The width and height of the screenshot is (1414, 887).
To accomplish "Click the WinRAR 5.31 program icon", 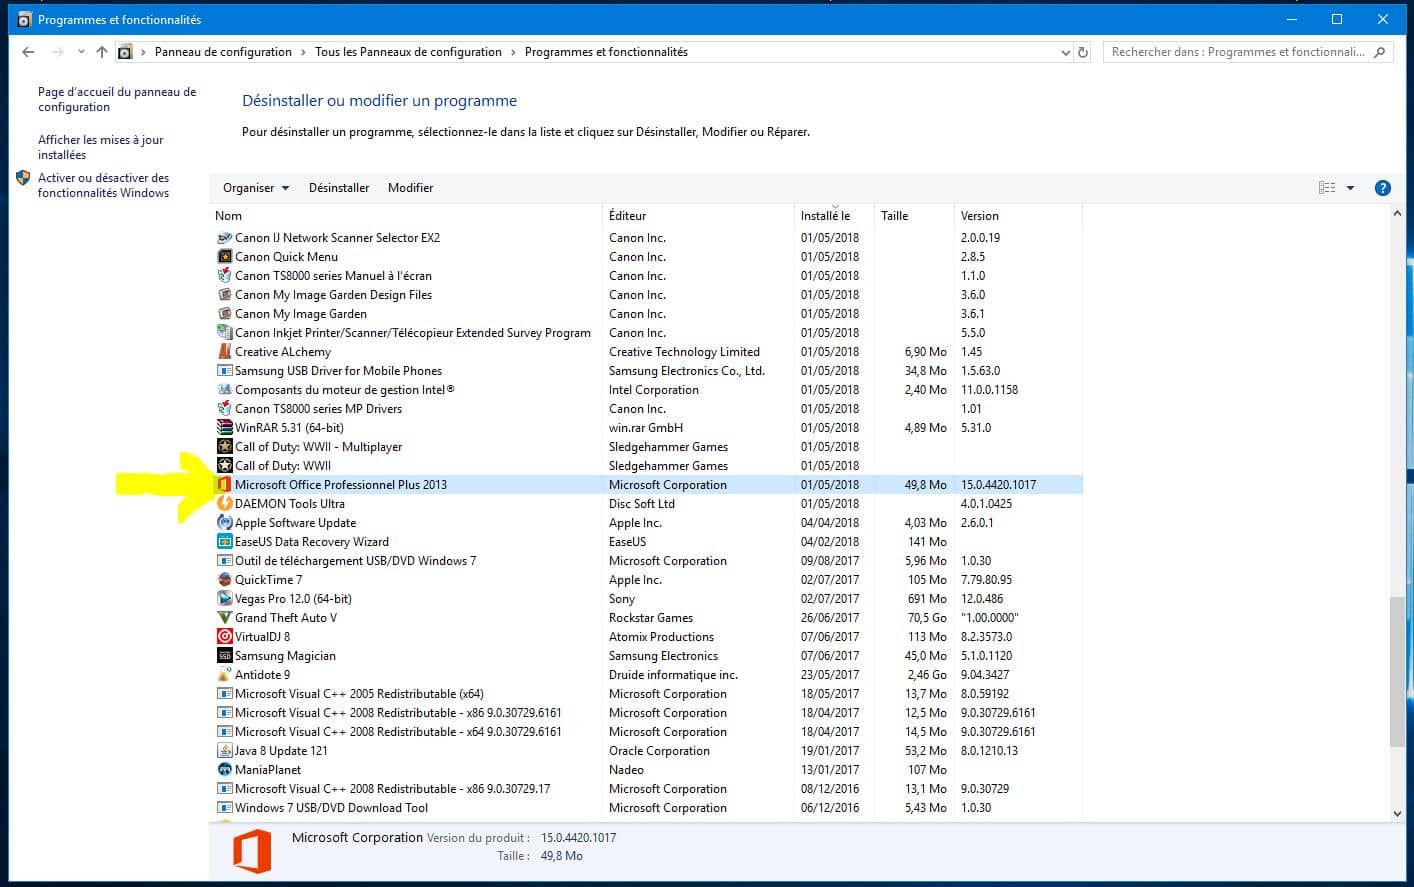I will pyautogui.click(x=225, y=427).
